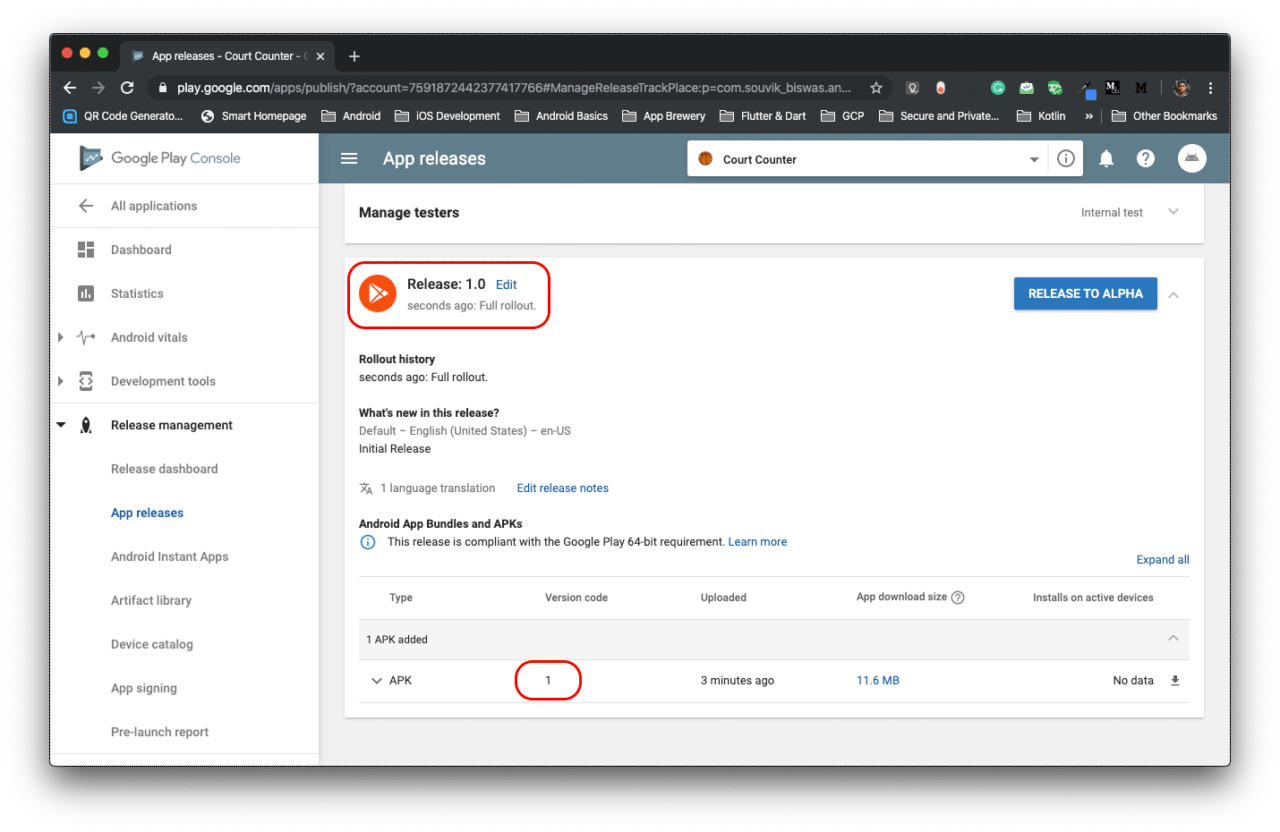Click the App download size help icon

click(x=958, y=598)
